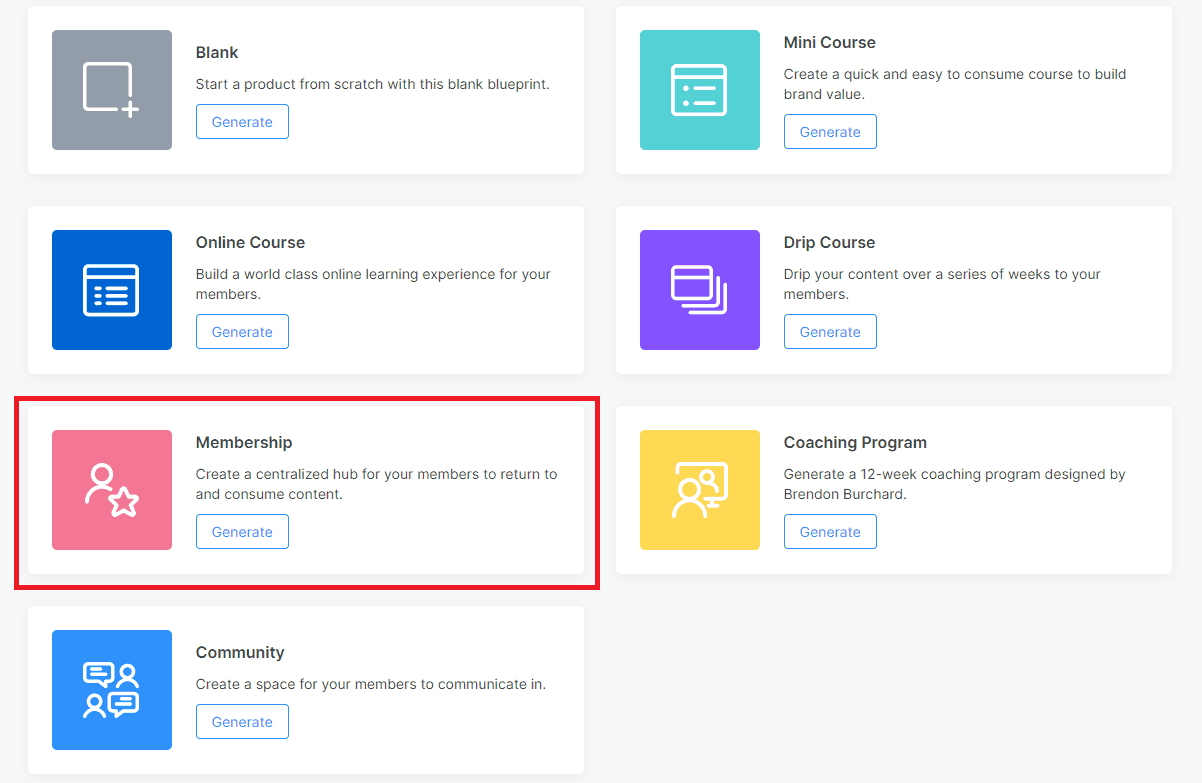The width and height of the screenshot is (1202, 783).
Task: Click the purple Drip Course icon
Action: (700, 290)
